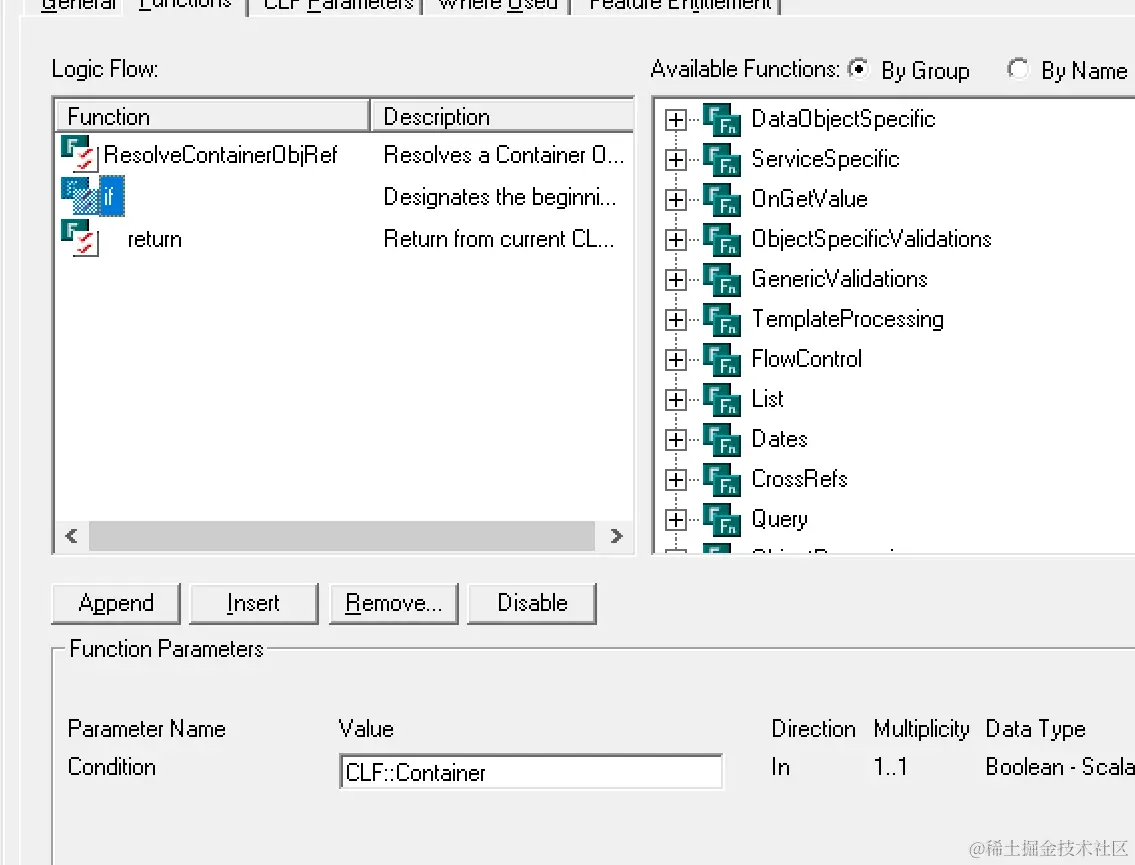The image size is (1135, 865).
Task: Click the ResolveContainerObjRef function icon
Action: pos(80,155)
